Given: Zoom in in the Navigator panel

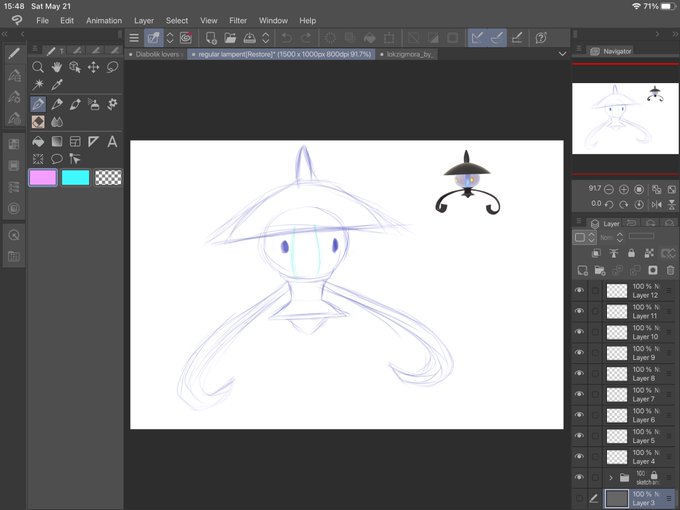Looking at the screenshot, I should 624,190.
